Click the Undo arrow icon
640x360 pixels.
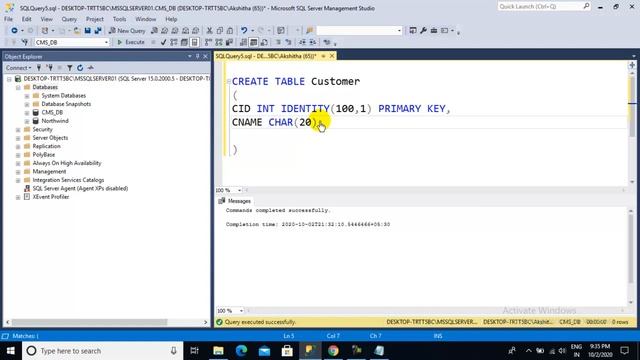[244, 31]
